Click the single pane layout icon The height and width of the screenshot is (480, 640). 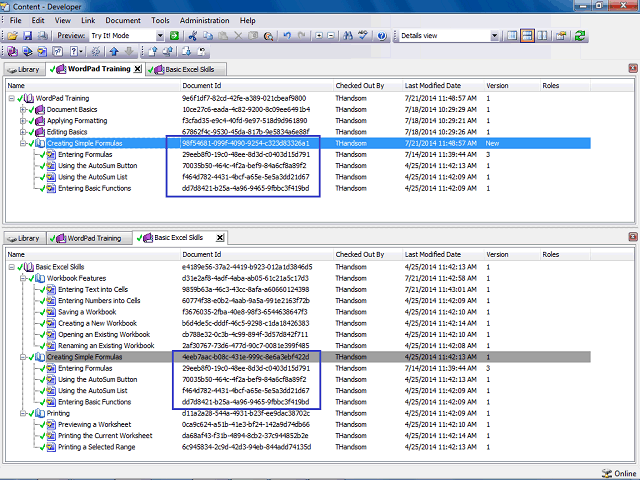(x=512, y=36)
